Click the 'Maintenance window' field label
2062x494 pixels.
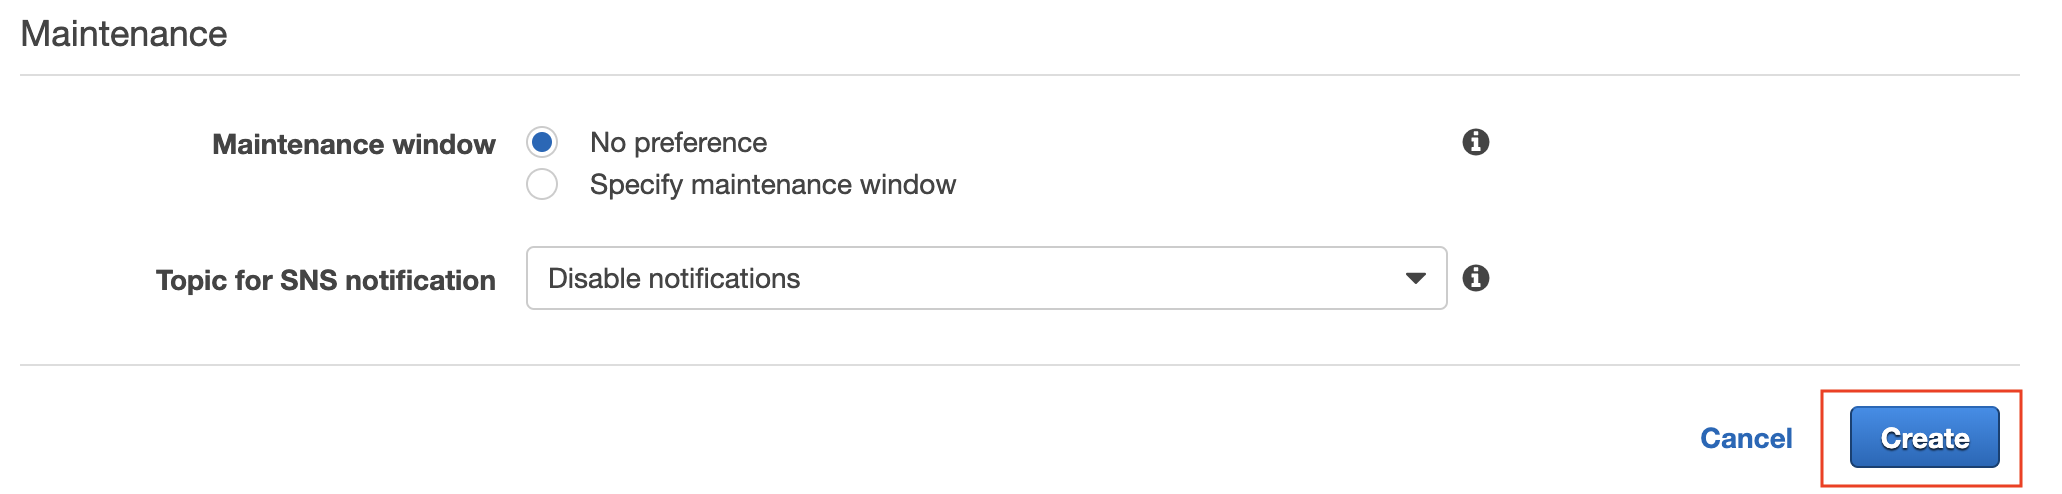click(353, 145)
